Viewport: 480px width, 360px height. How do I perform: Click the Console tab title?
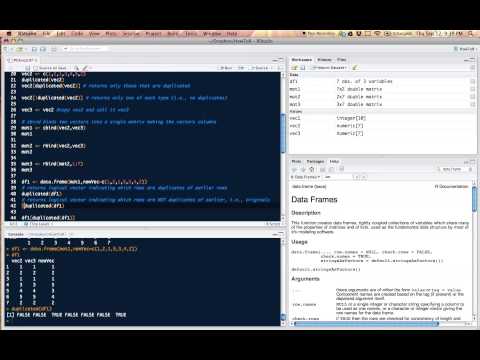[x=16, y=234]
